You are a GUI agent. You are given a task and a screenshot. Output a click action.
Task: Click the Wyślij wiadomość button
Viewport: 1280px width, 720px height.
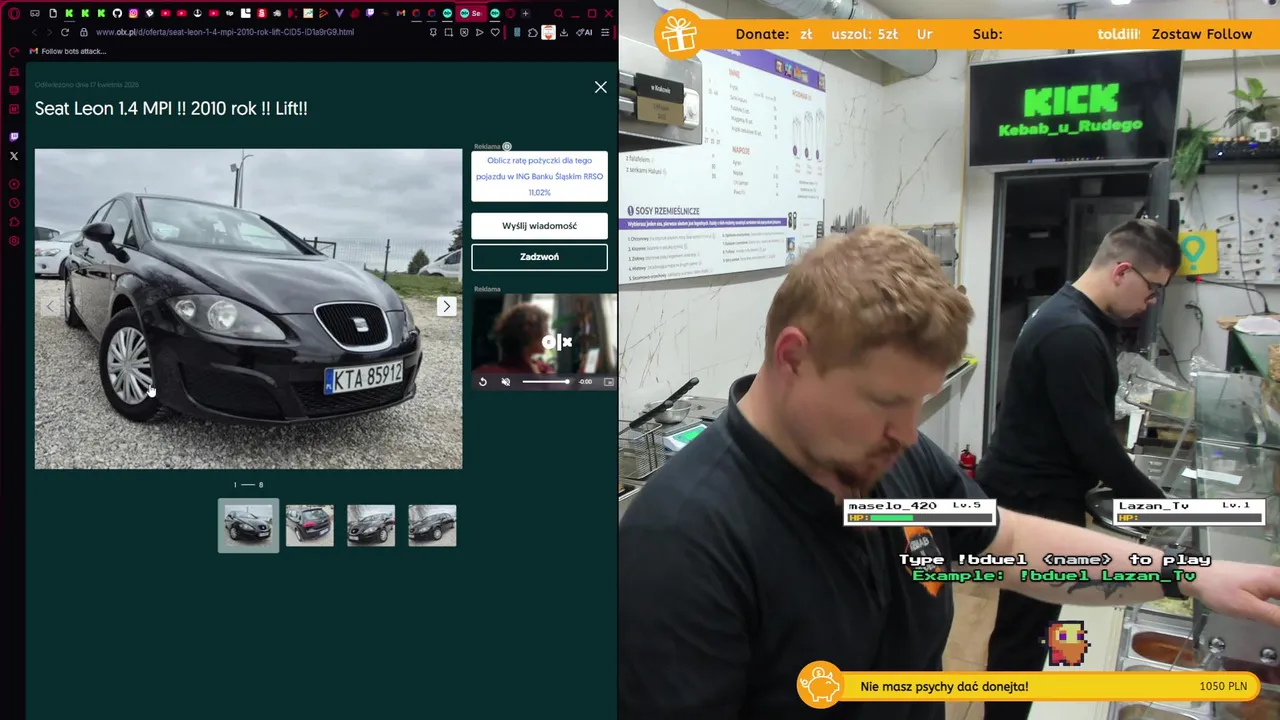[539, 226]
